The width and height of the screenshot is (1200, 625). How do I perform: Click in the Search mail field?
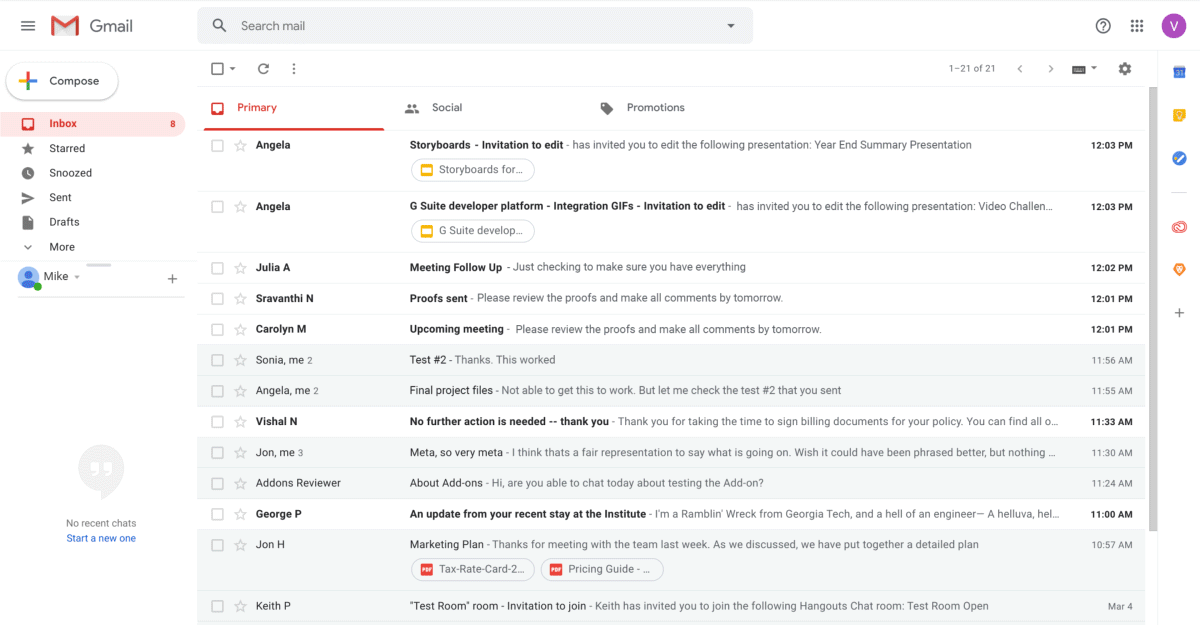coord(470,26)
